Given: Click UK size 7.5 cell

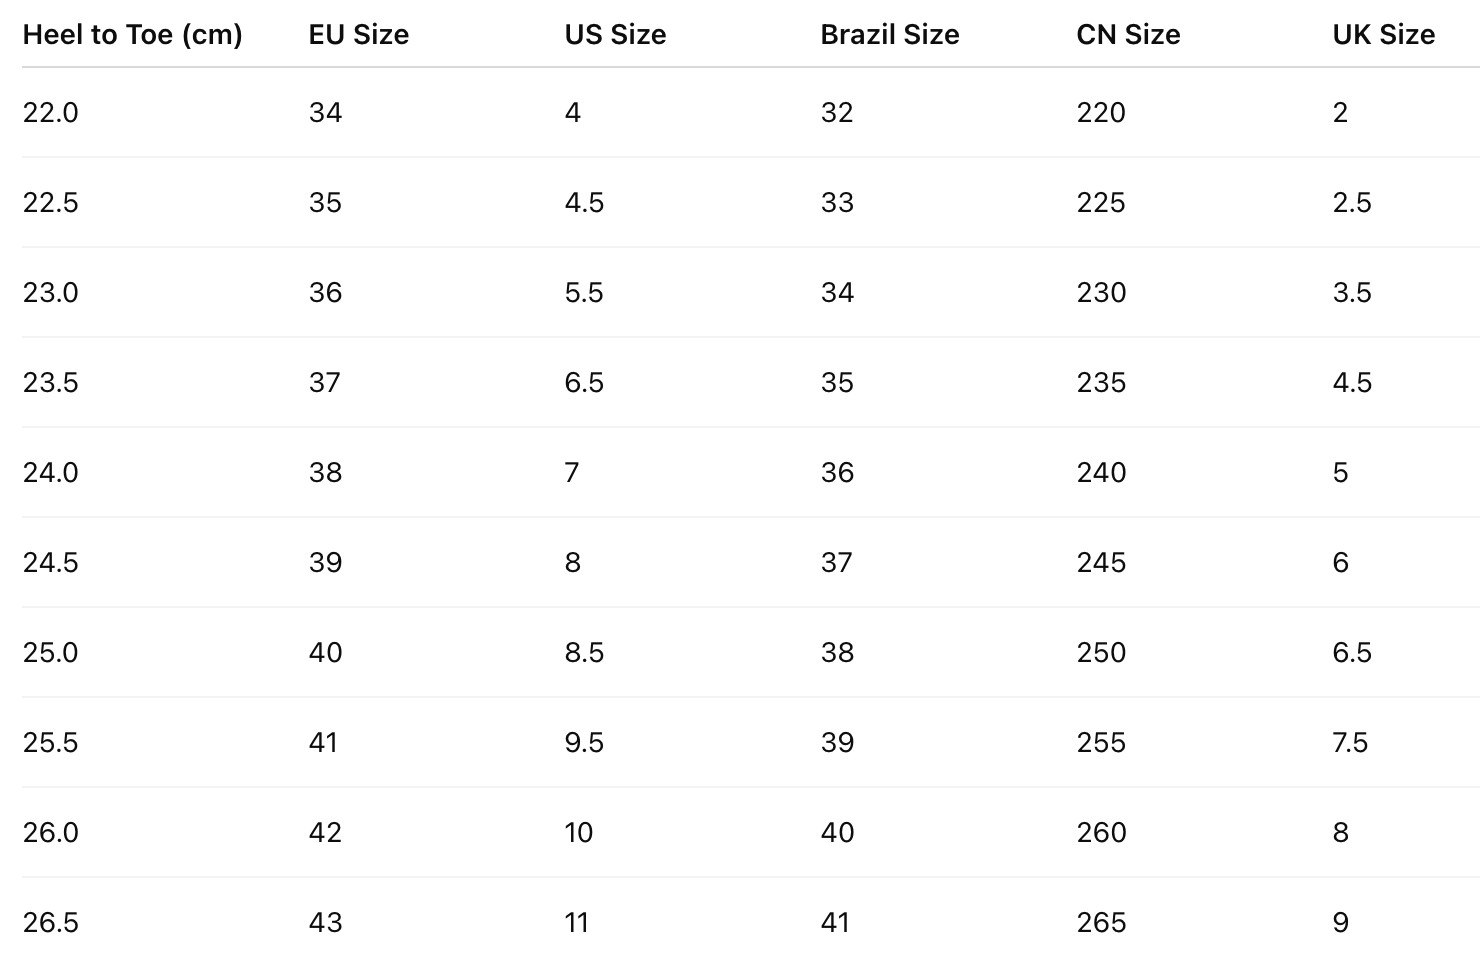Looking at the screenshot, I should point(1350,743).
